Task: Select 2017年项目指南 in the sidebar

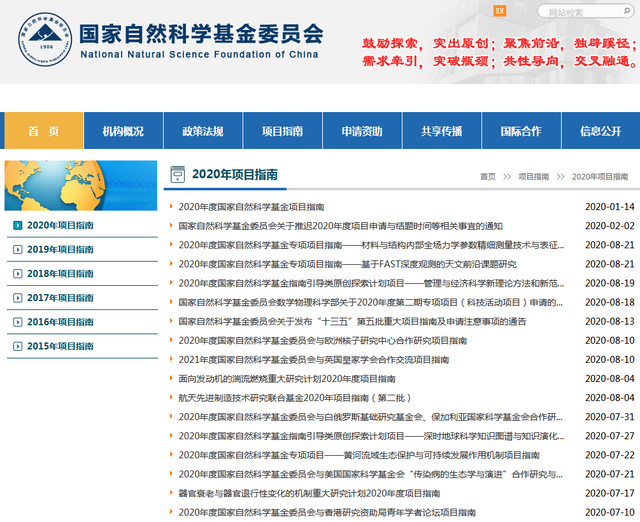Action: (x=60, y=298)
